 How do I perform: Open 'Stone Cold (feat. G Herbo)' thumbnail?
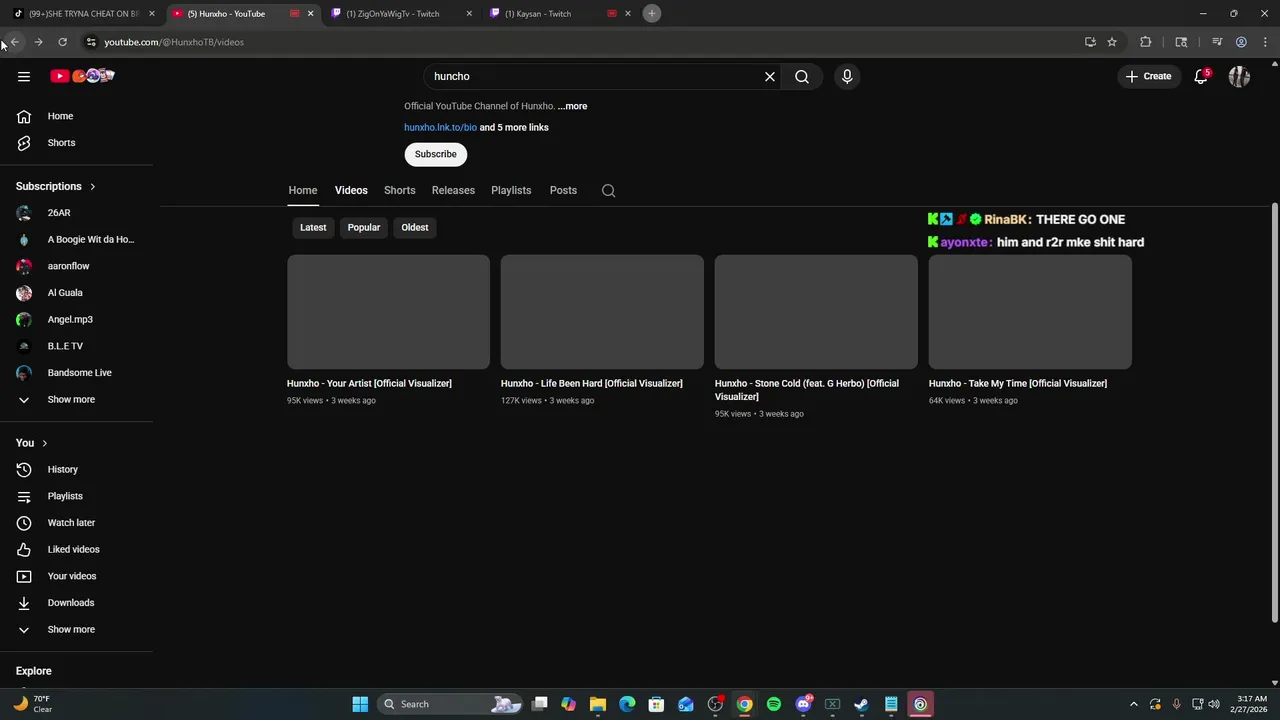(816, 312)
